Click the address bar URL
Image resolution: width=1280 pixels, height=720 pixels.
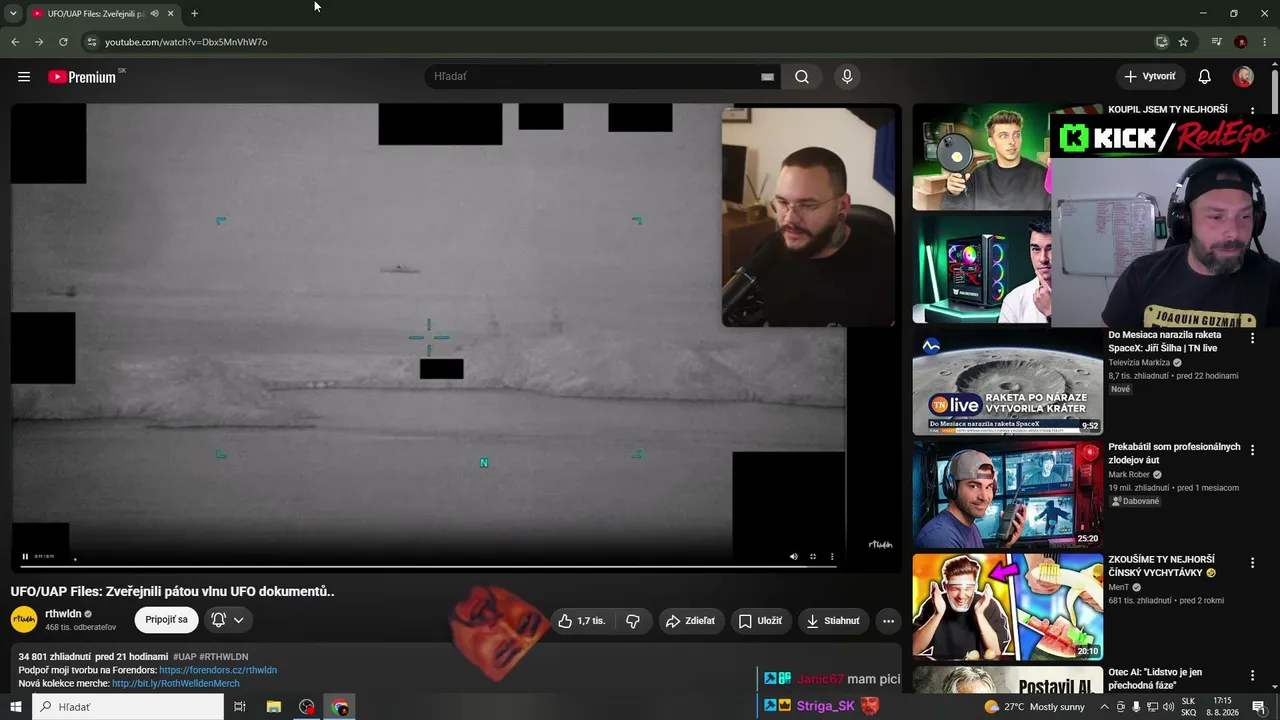(x=186, y=42)
